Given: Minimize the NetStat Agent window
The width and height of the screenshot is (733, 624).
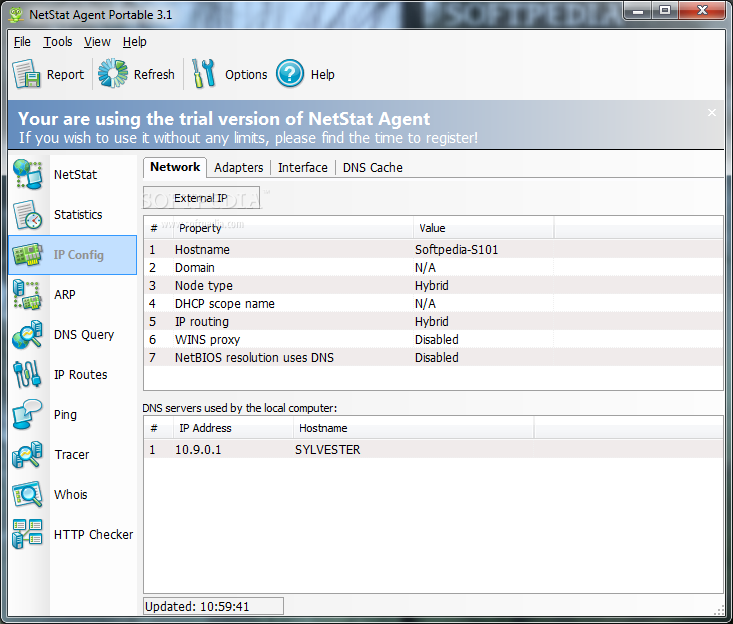Looking at the screenshot, I should (x=638, y=11).
